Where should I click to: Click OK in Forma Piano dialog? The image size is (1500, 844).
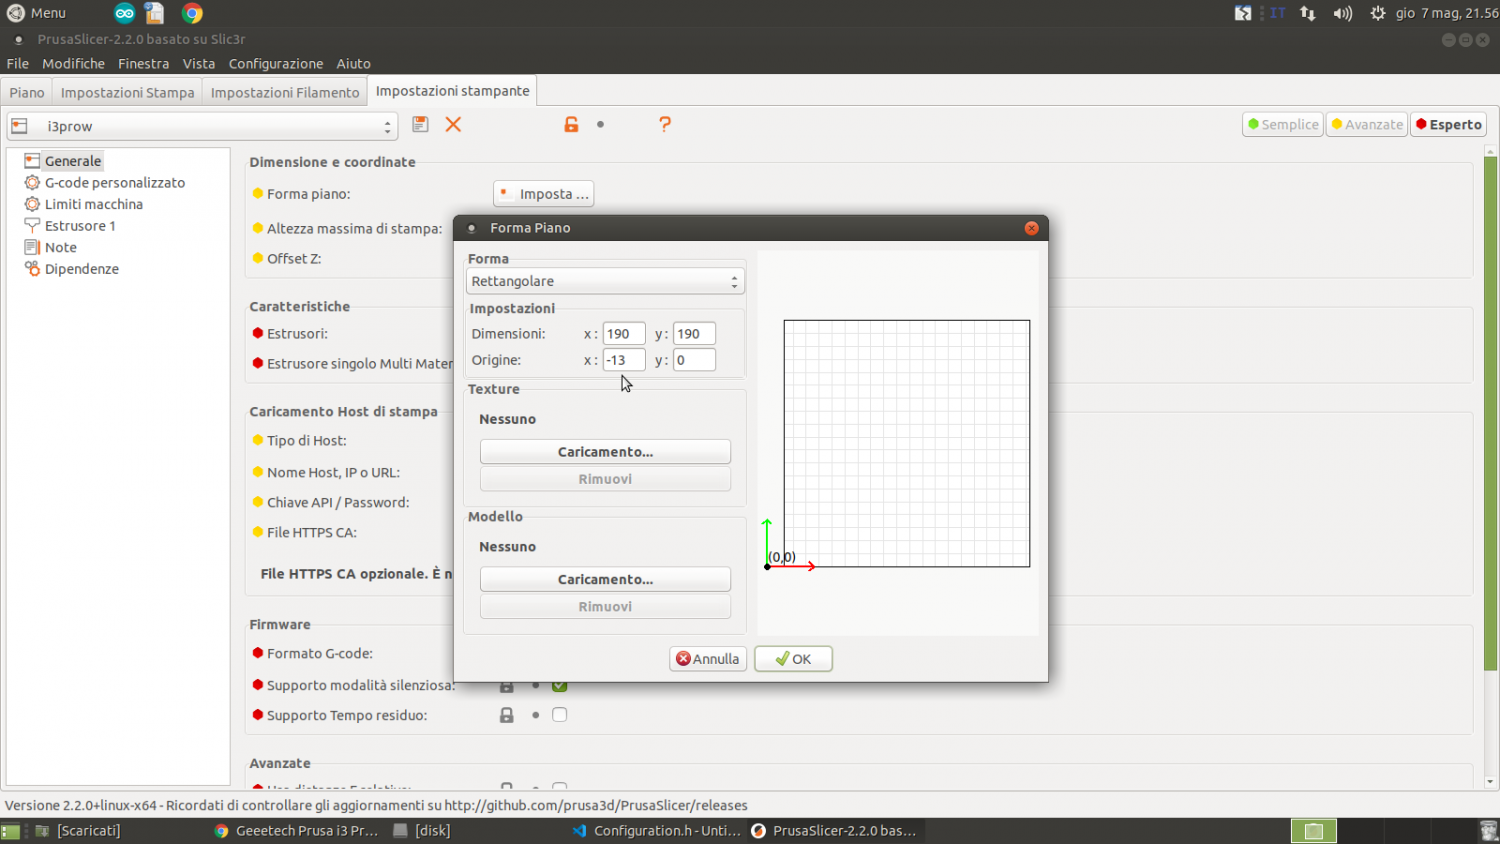tap(793, 659)
